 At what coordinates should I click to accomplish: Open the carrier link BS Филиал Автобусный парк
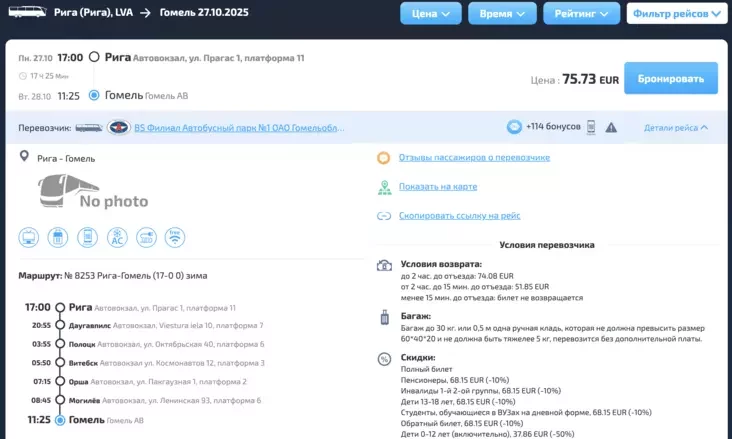tap(240, 128)
